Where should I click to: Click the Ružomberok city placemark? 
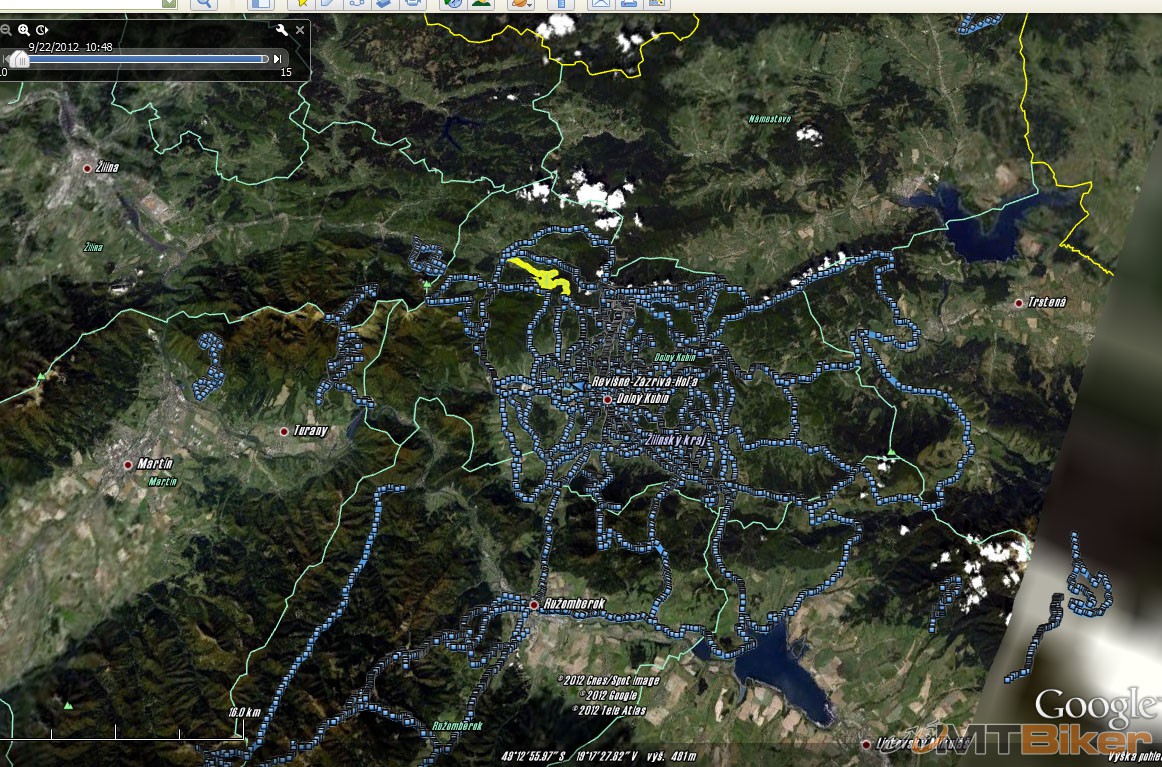point(534,605)
